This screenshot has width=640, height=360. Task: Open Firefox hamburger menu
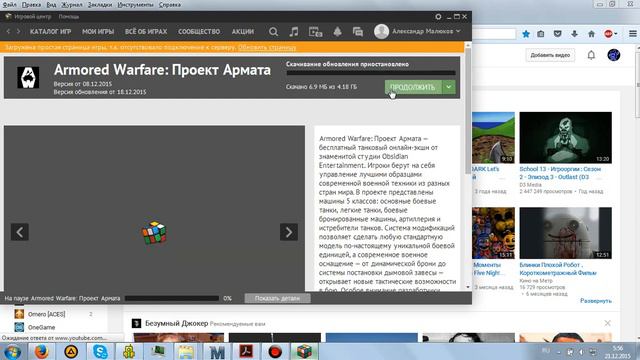coord(632,34)
